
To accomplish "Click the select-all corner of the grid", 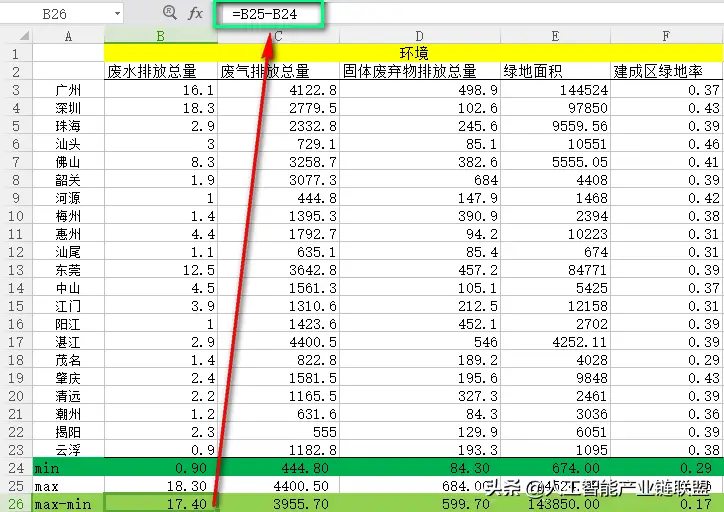I will tap(16, 36).
